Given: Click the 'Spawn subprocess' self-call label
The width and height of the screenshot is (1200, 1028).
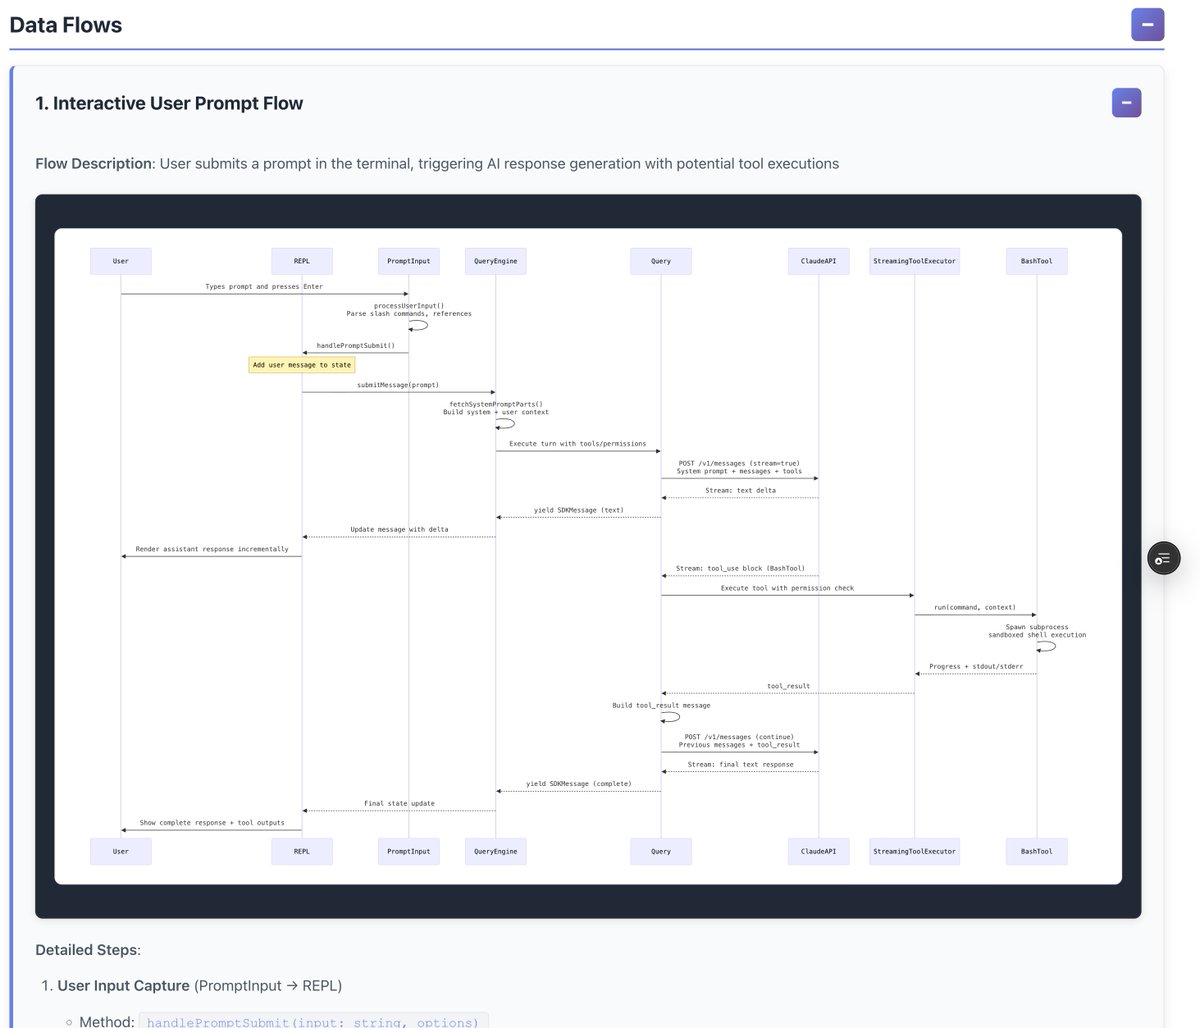Looking at the screenshot, I should pyautogui.click(x=1036, y=627).
